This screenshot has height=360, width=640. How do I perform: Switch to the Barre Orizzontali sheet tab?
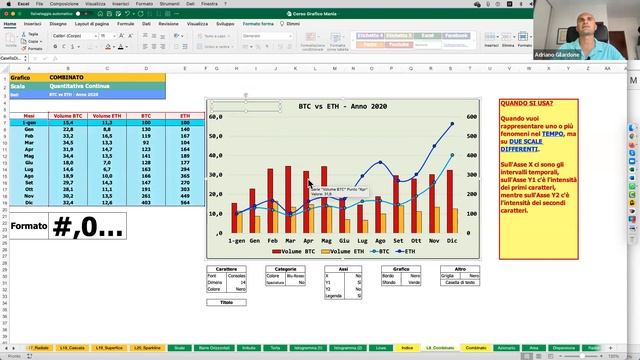214,348
